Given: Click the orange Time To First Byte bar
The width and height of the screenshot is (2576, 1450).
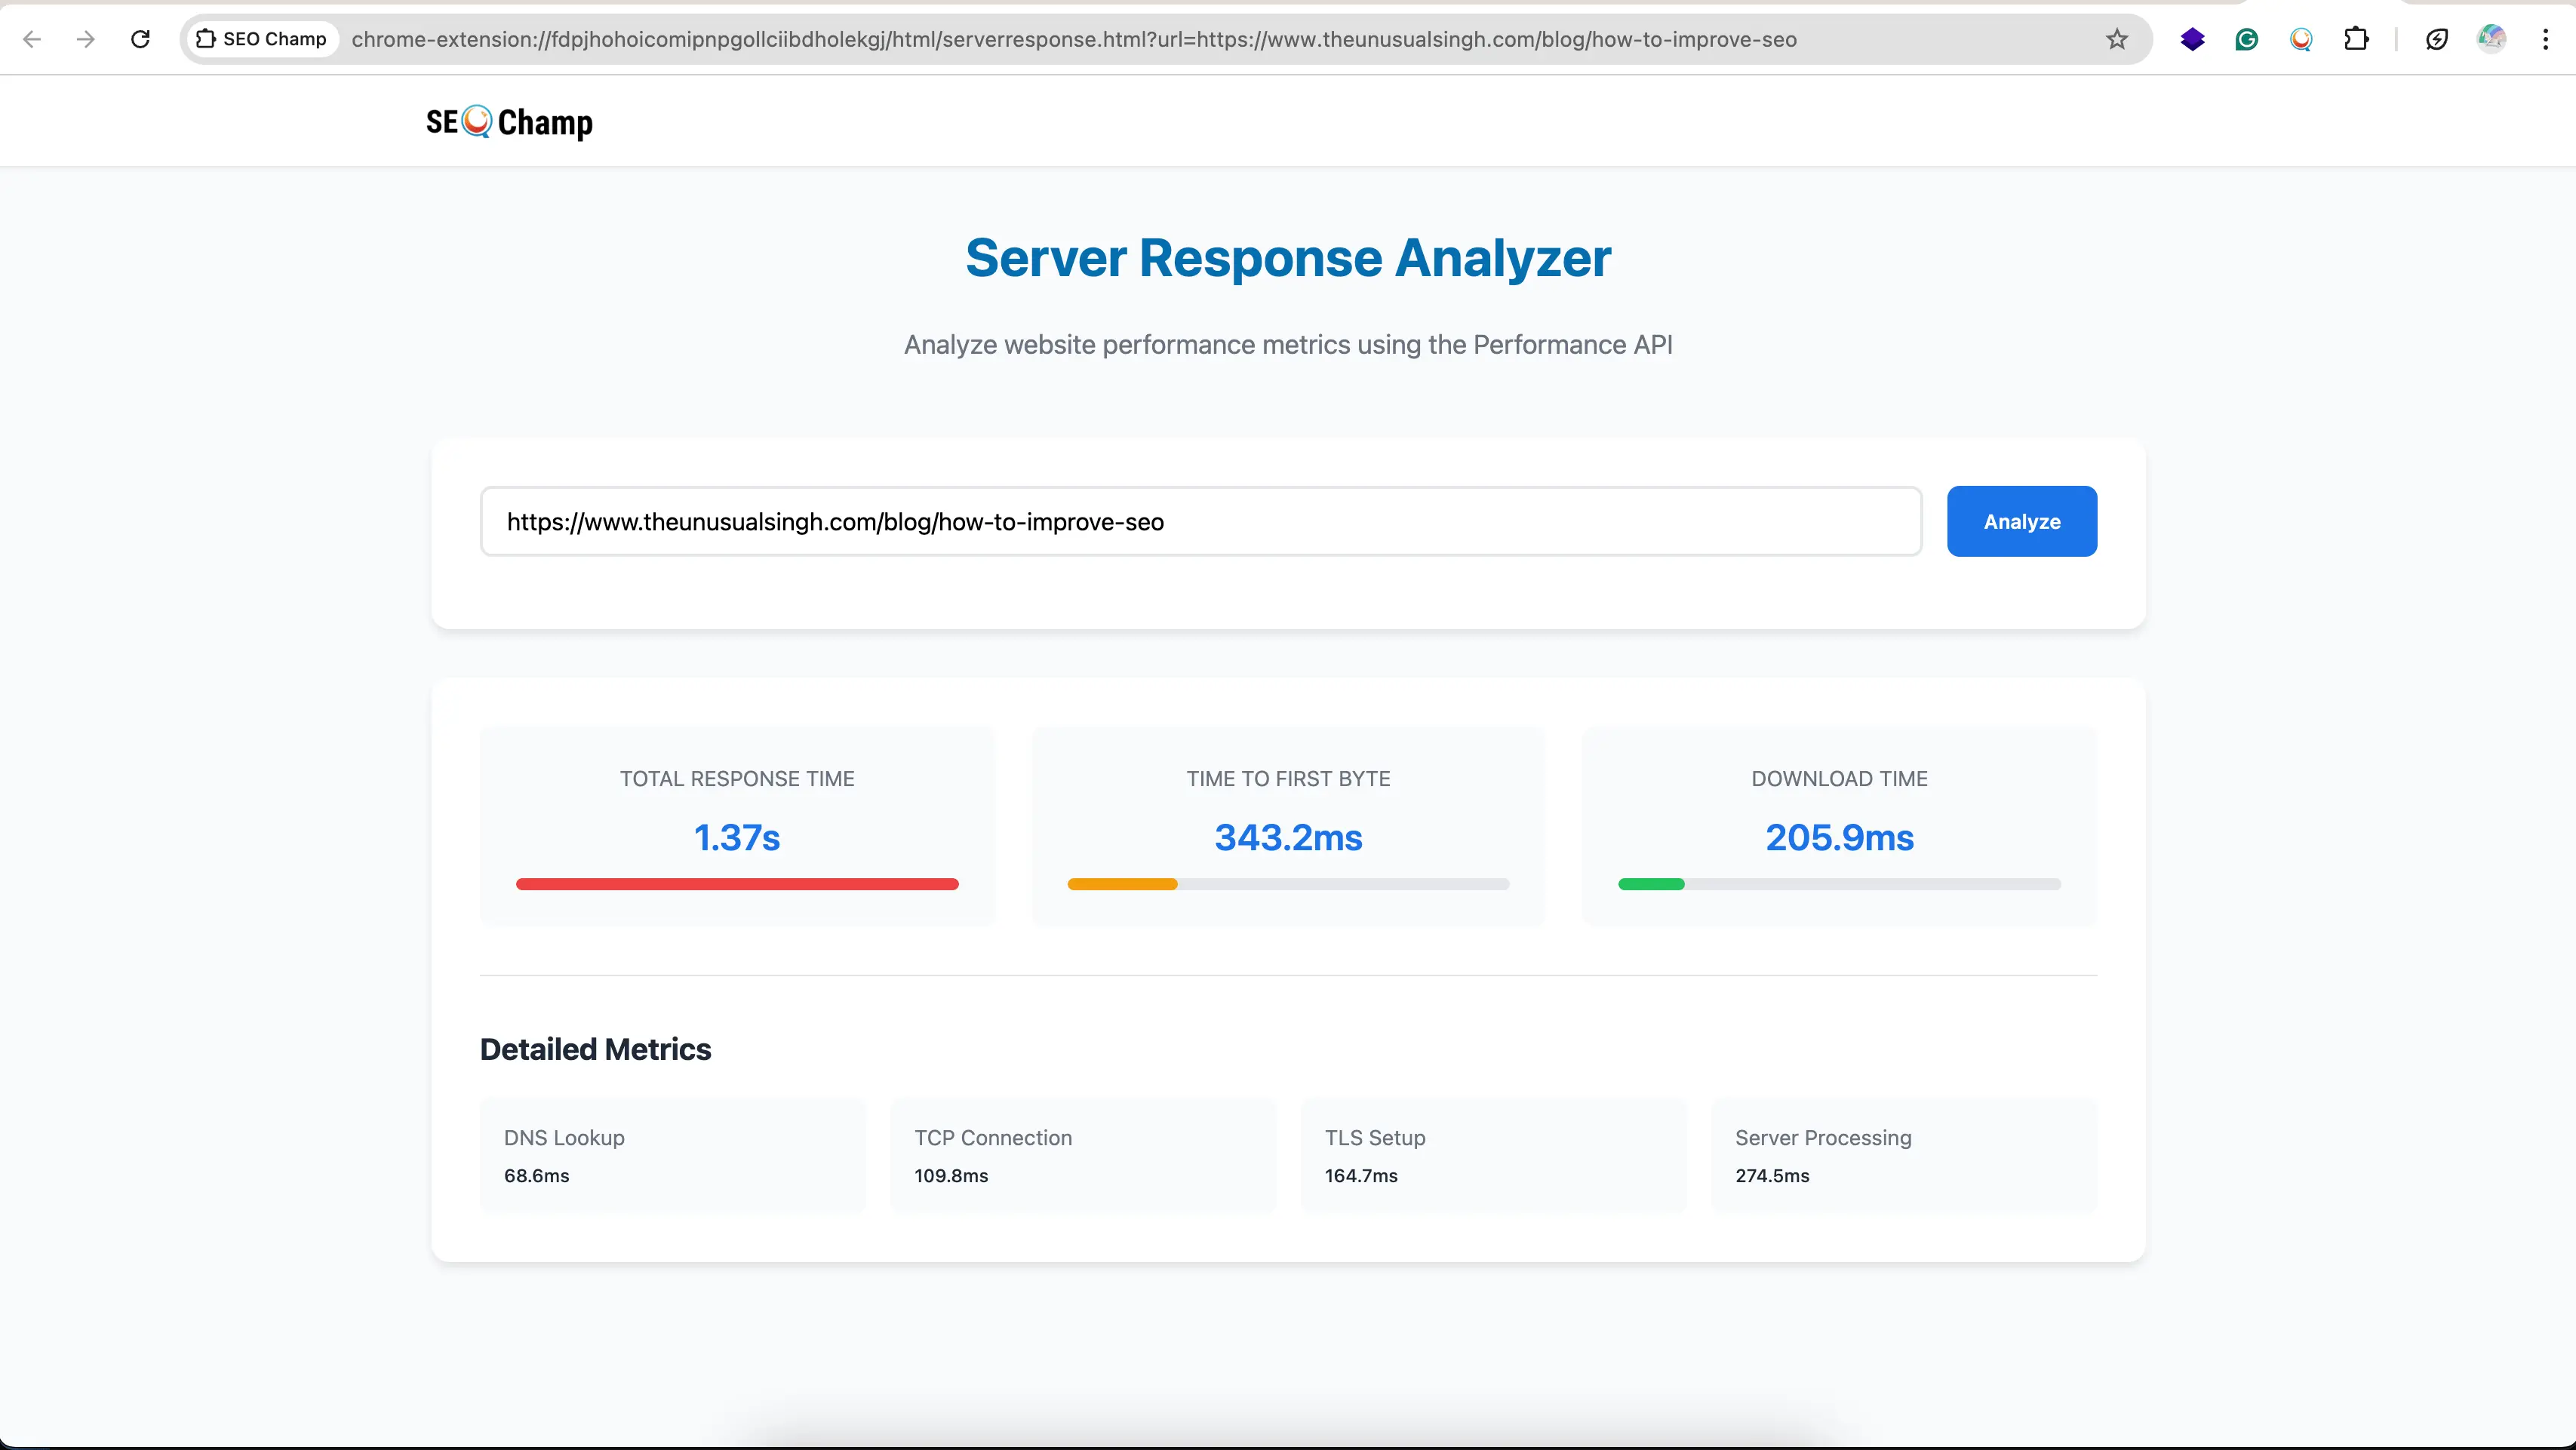Looking at the screenshot, I should point(1122,884).
